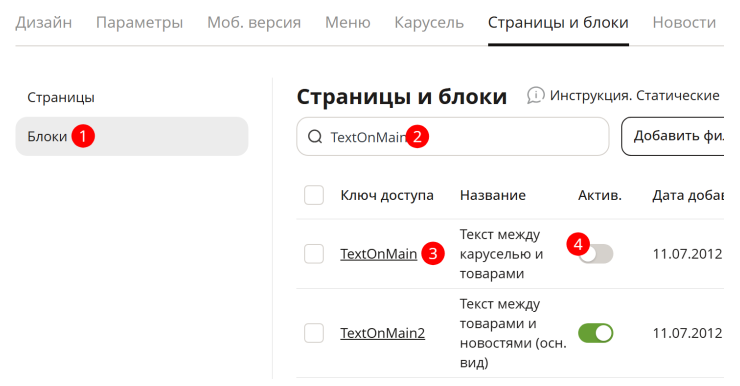Viewport: 740px width, 386px height.
Task: Tick the select-all checkbox in table header
Action: pyautogui.click(x=314, y=195)
